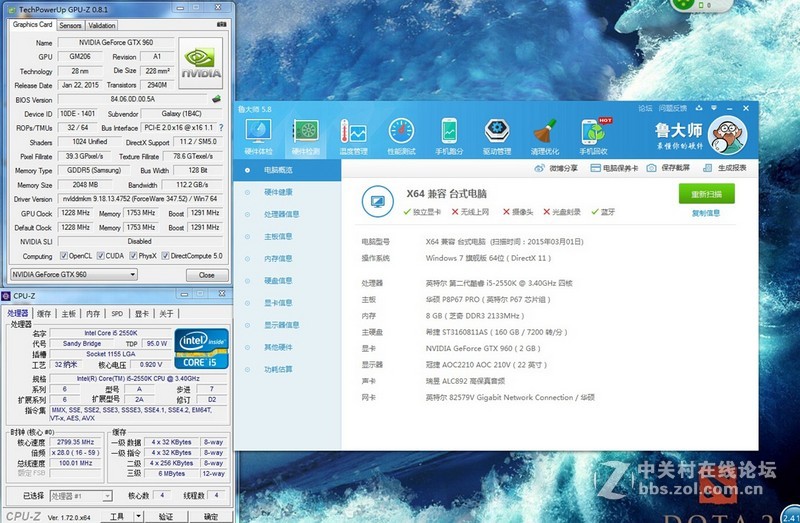Switch to 缓存 cache tab in CPU-Z
800x523 pixels.
[44, 314]
